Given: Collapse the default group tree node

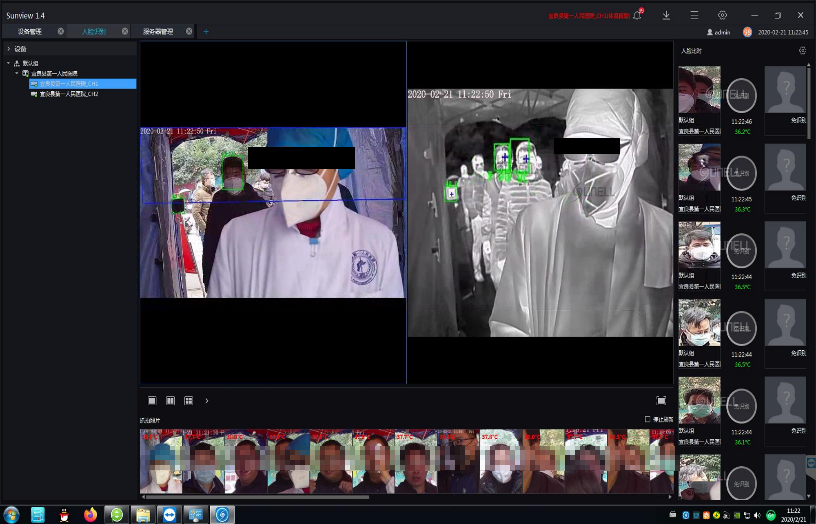Looking at the screenshot, I should coord(9,63).
